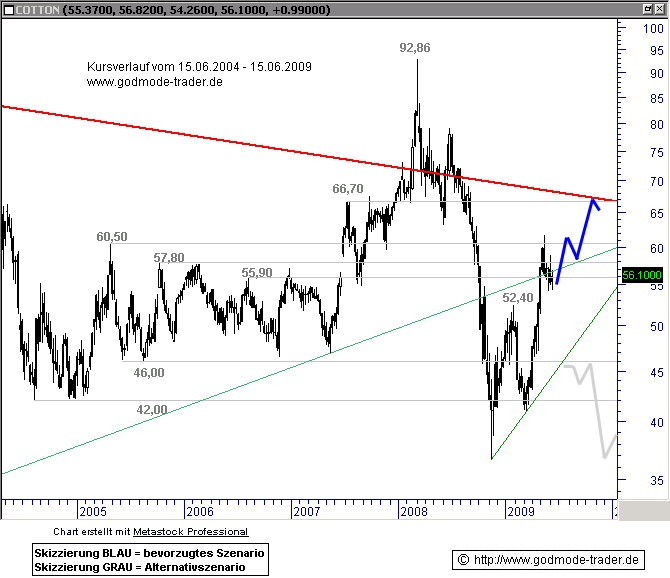Click the 66,70 resistance label
The width and height of the screenshot is (670, 578).
(348, 189)
